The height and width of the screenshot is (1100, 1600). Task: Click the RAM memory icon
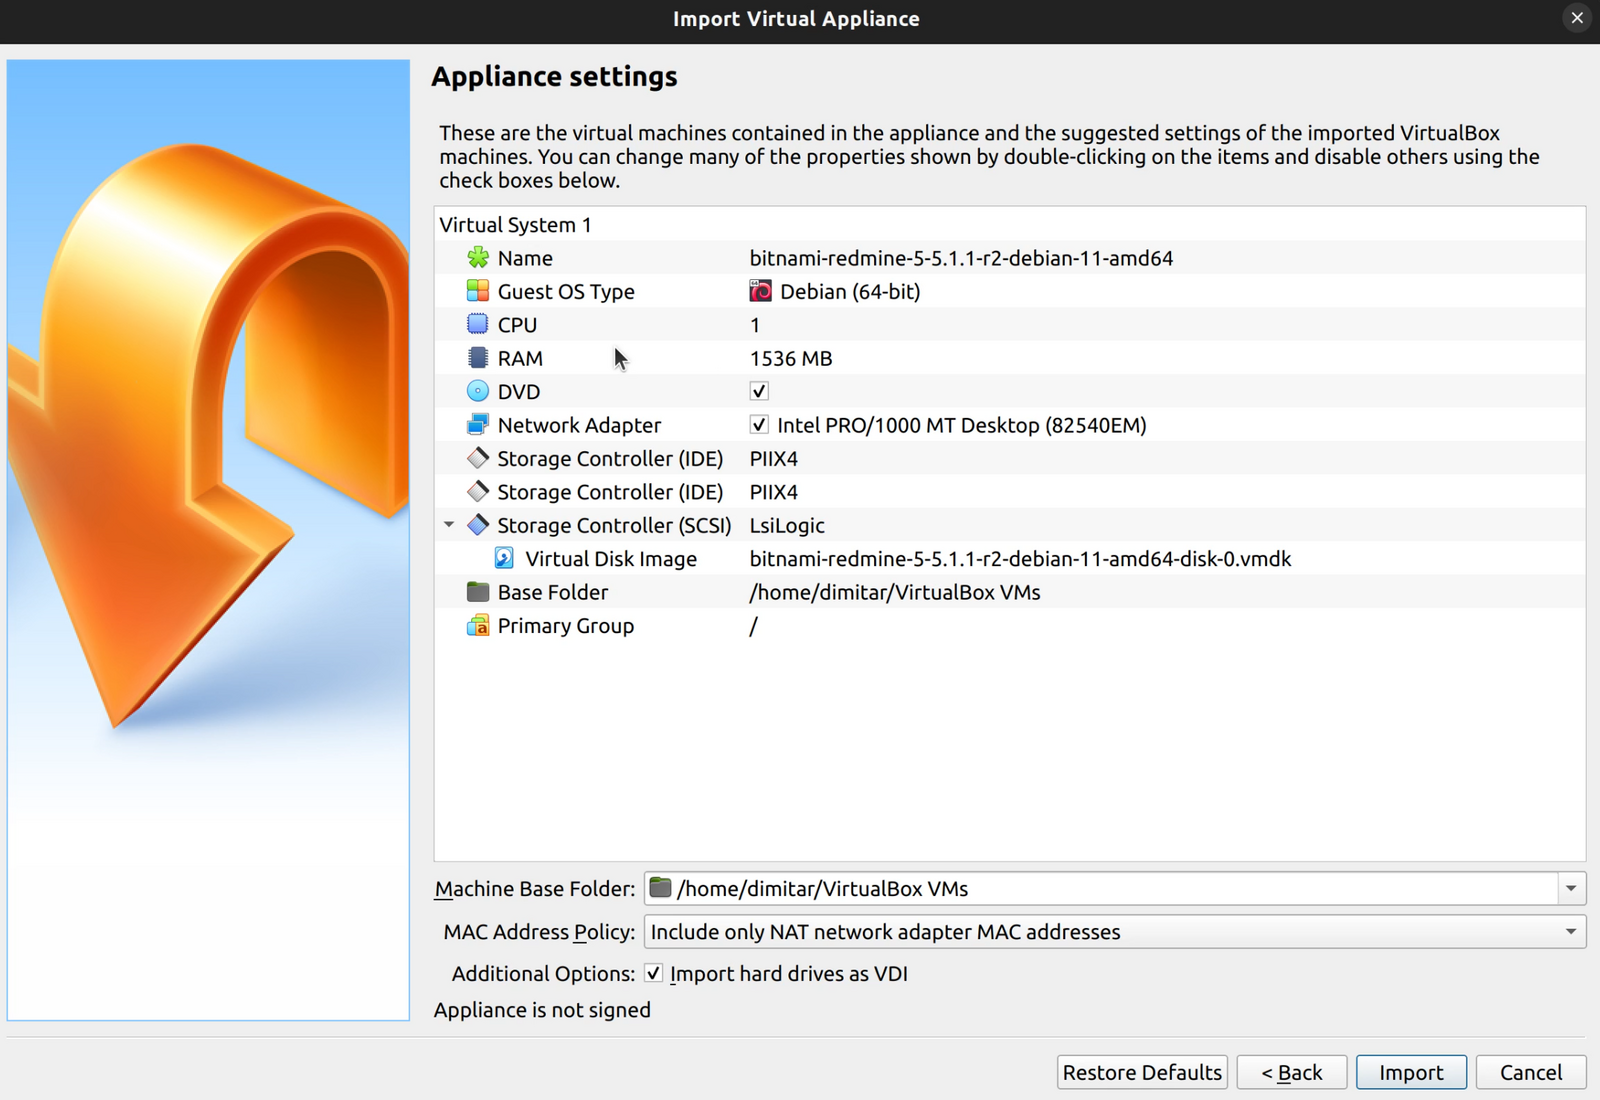[x=476, y=357]
